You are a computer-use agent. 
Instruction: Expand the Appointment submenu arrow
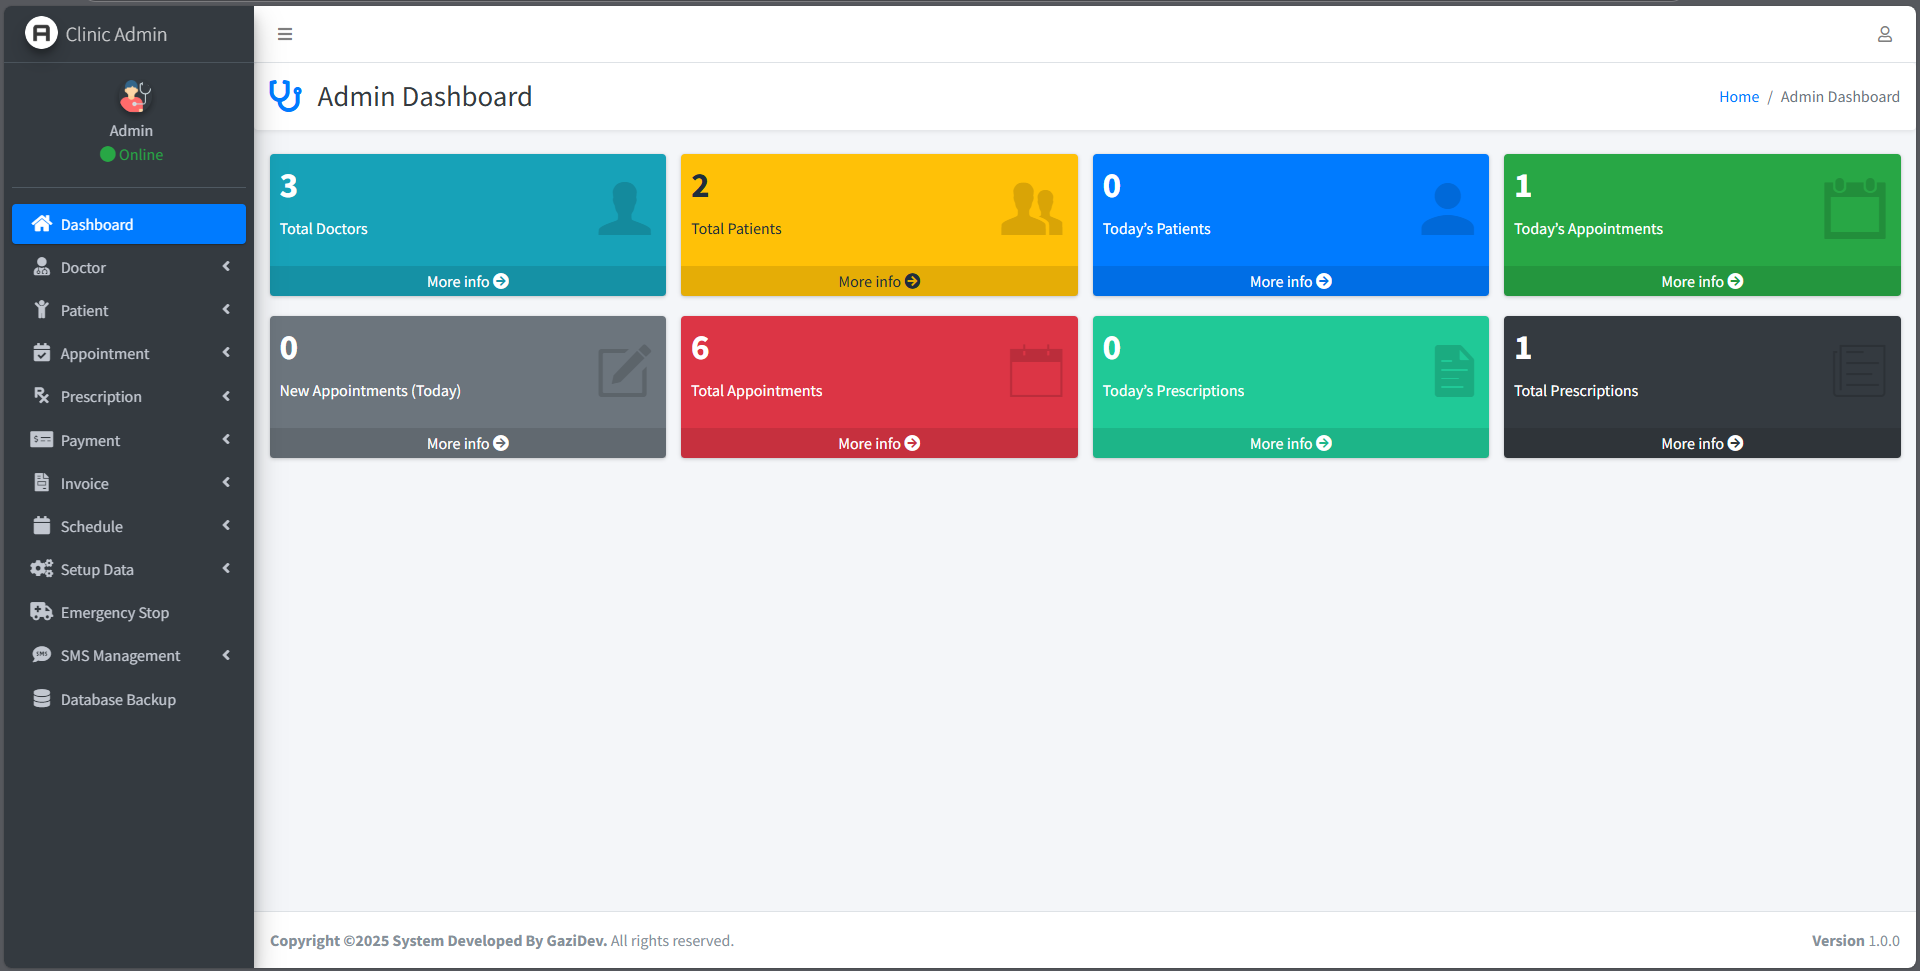226,353
